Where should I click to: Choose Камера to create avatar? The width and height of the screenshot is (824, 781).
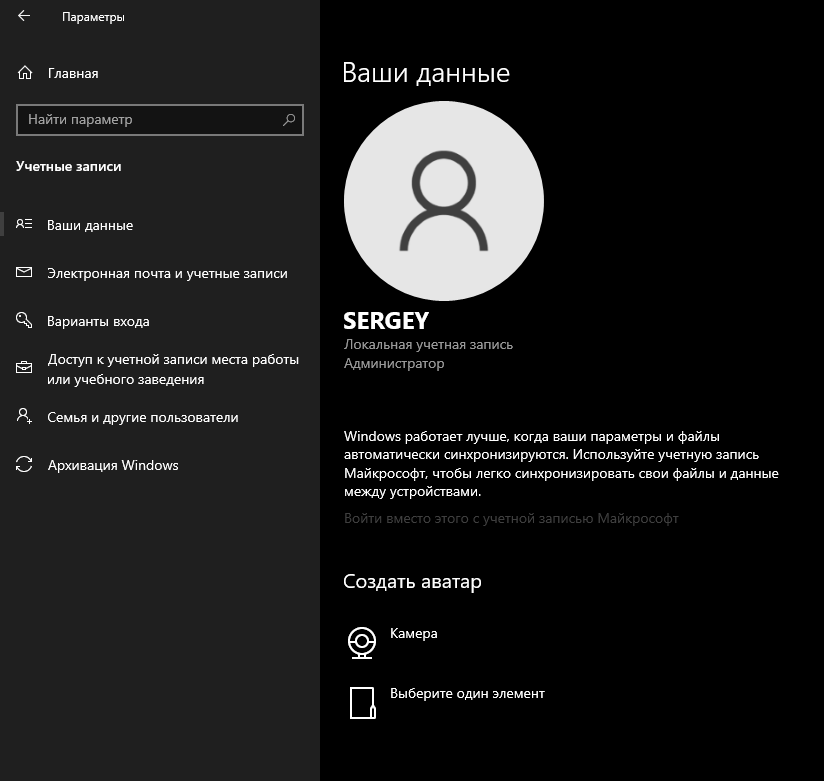pos(413,634)
